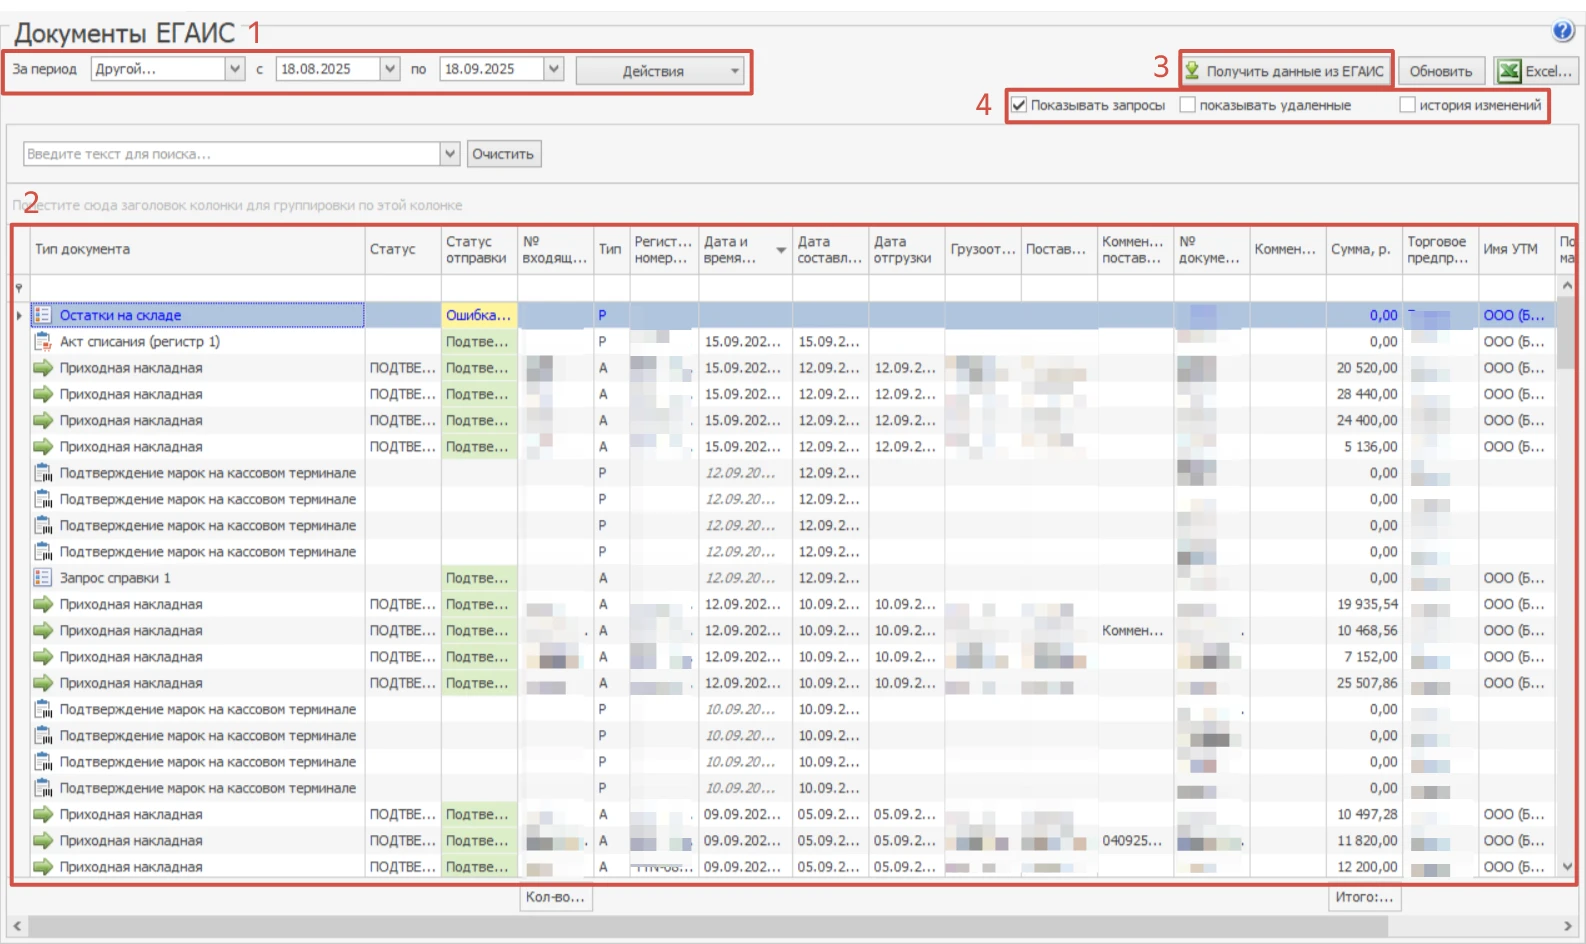Image resolution: width=1586 pixels, height=944 pixels.
Task: Click the horizontal scrollbar right arrow
Action: 1567,926
